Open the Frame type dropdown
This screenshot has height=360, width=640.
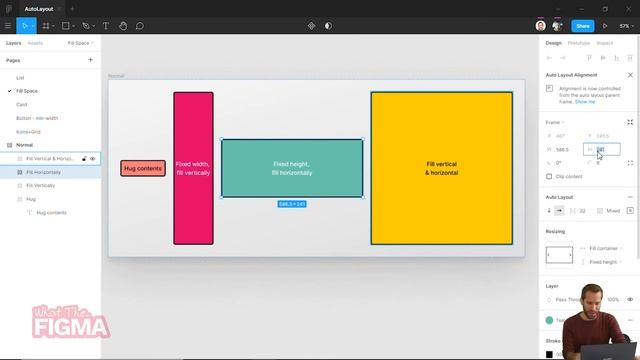pyautogui.click(x=555, y=122)
